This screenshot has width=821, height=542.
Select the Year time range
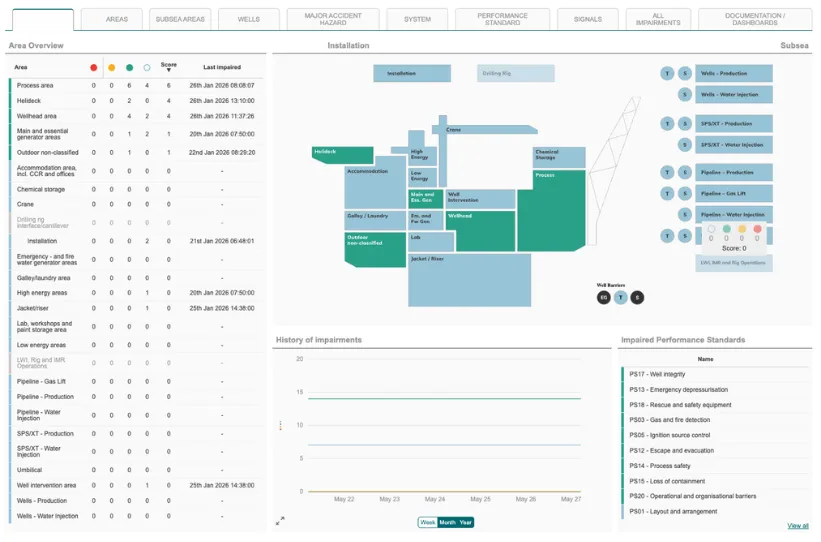(465, 522)
